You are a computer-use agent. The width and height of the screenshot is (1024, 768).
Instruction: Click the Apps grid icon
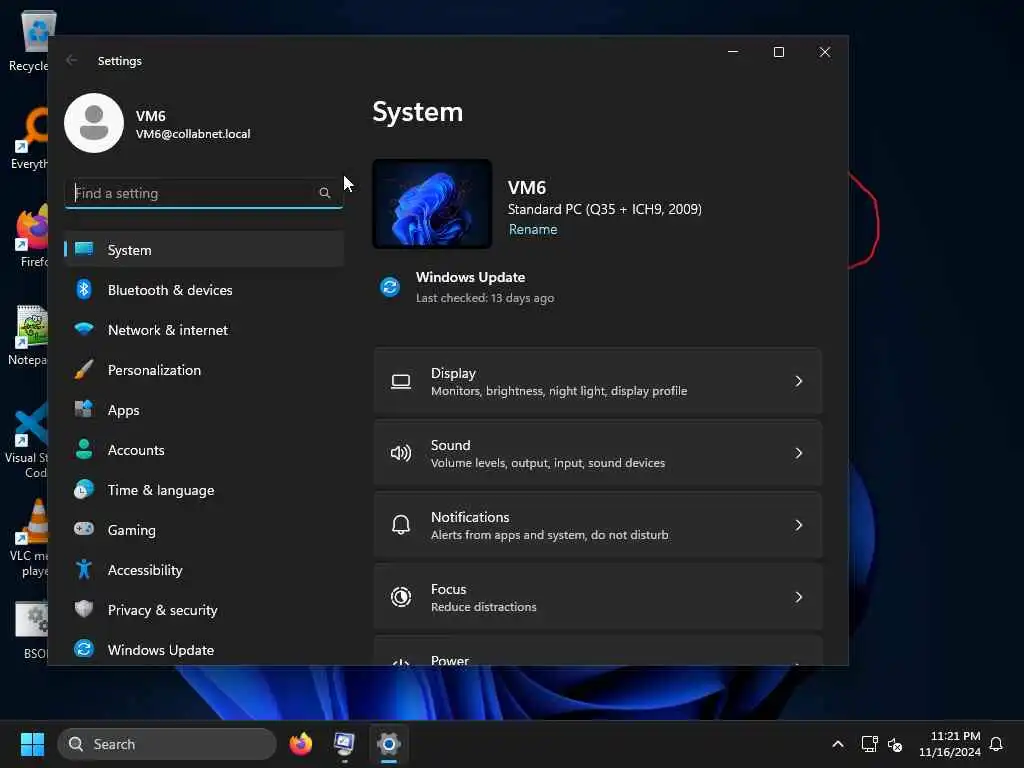click(x=84, y=409)
